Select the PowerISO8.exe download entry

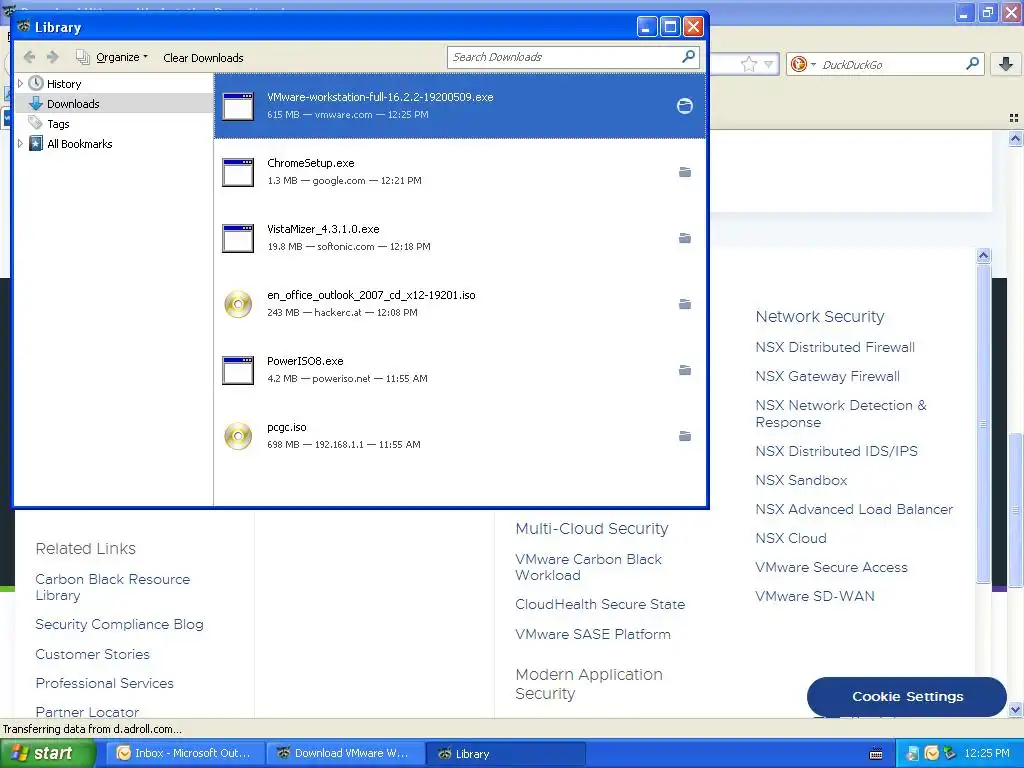[460, 370]
